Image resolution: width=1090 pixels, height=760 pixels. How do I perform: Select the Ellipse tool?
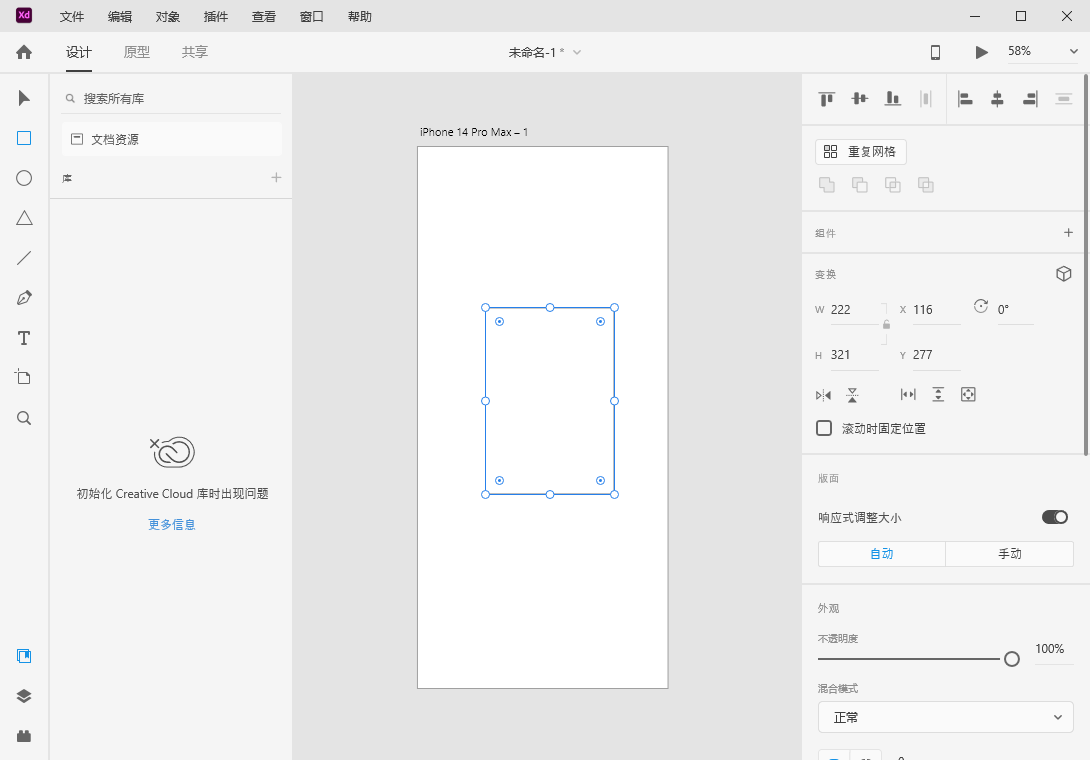24,178
